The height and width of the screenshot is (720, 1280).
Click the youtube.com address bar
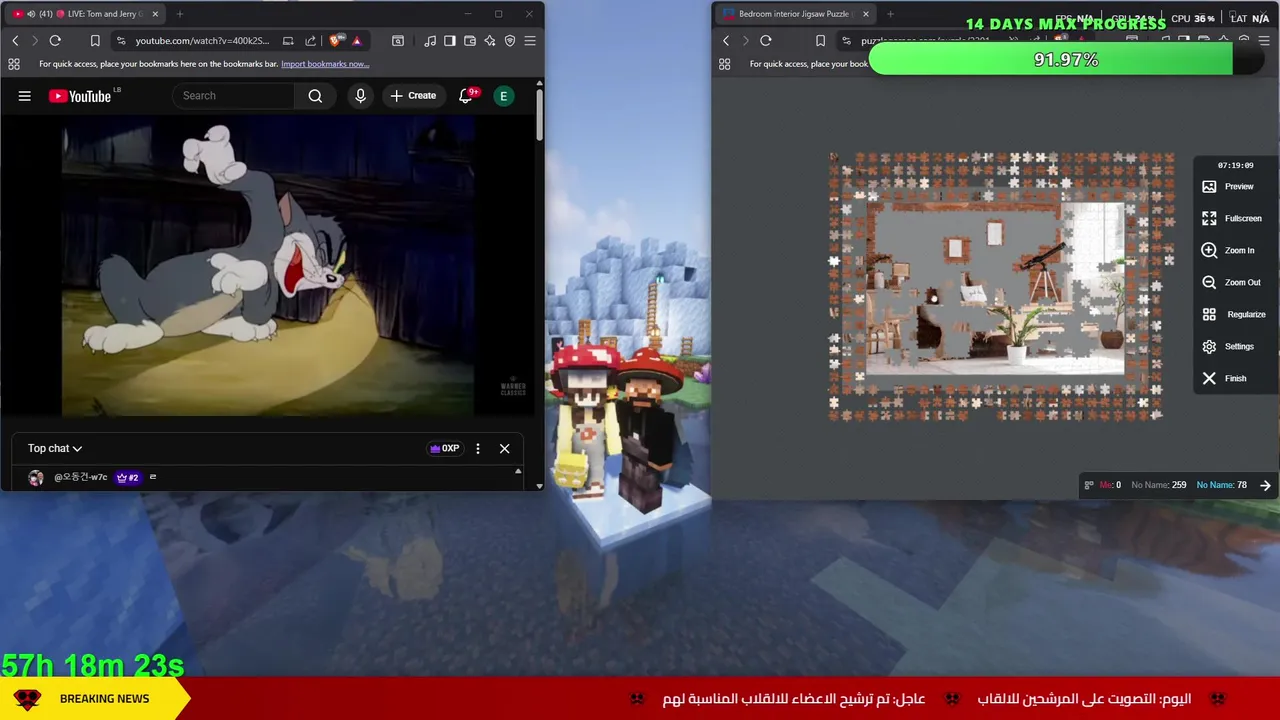coord(202,41)
